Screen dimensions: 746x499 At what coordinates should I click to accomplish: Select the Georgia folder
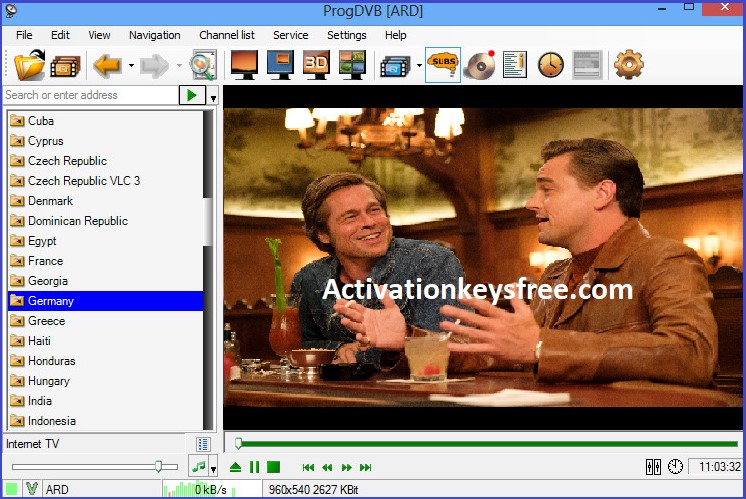pos(105,281)
